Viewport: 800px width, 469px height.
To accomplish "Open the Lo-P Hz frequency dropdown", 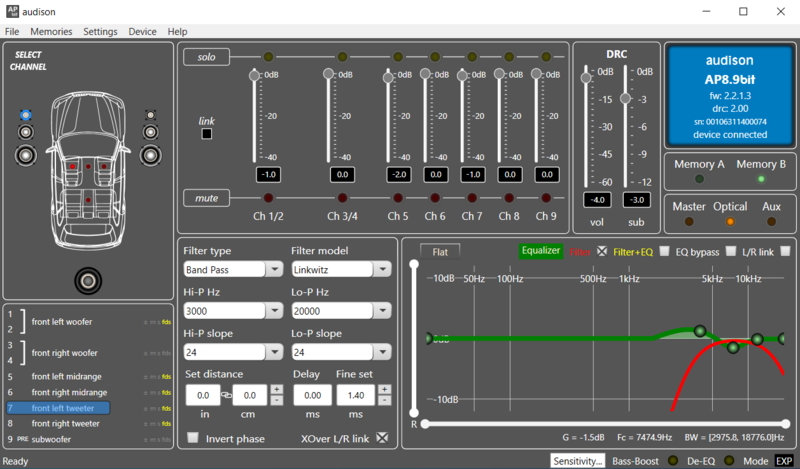I will click(382, 310).
